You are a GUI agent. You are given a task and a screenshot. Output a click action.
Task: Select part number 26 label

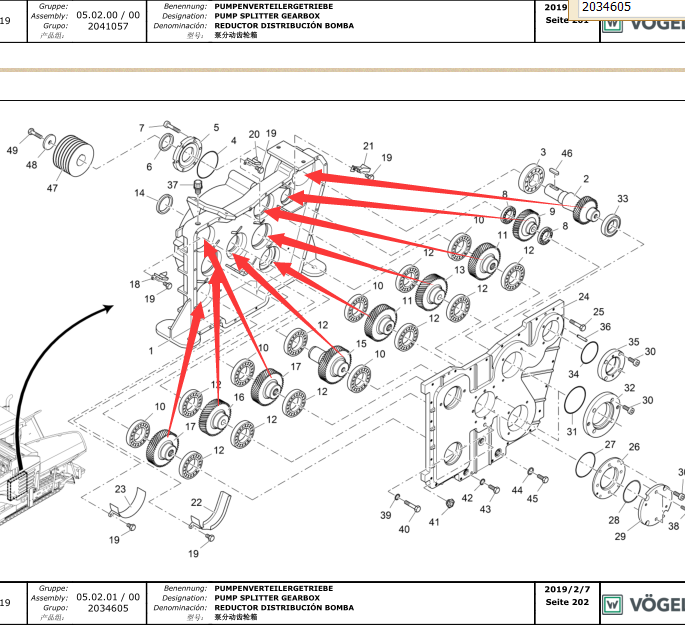[634, 447]
